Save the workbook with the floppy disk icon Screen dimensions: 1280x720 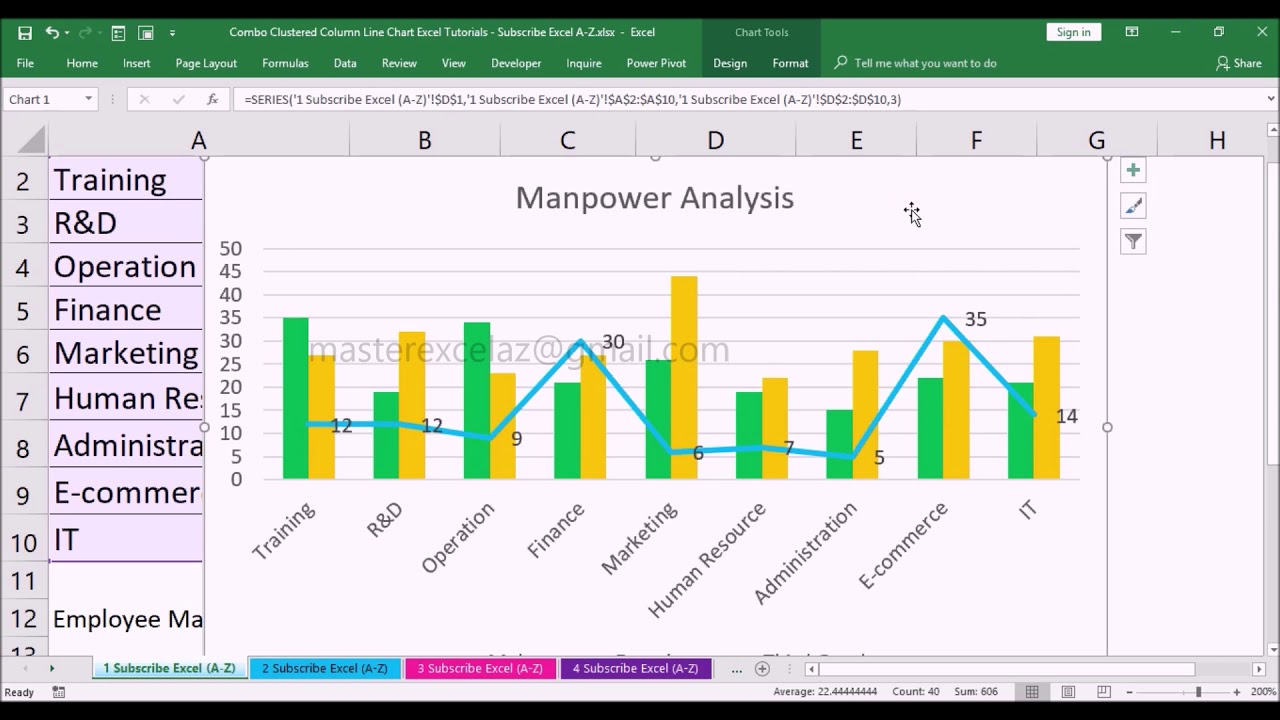(25, 33)
